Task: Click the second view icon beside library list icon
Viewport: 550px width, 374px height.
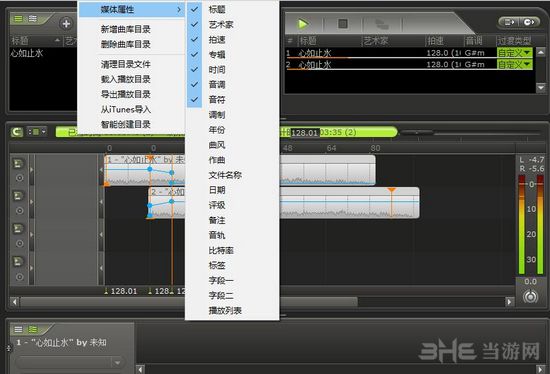Action: coord(33,19)
